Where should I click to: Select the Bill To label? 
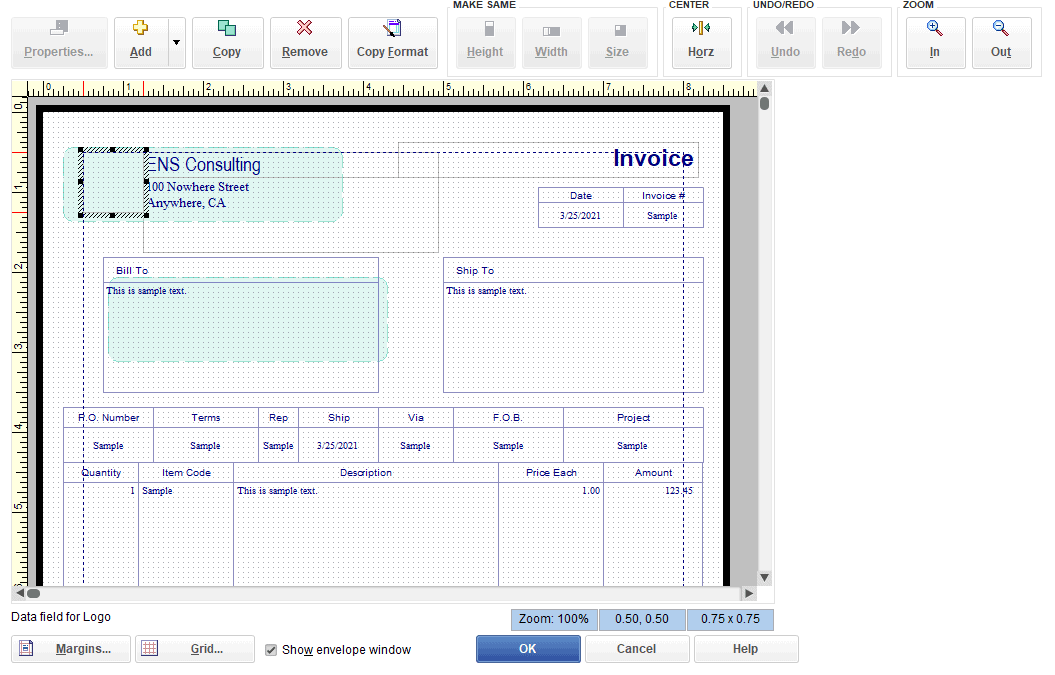[x=132, y=271]
